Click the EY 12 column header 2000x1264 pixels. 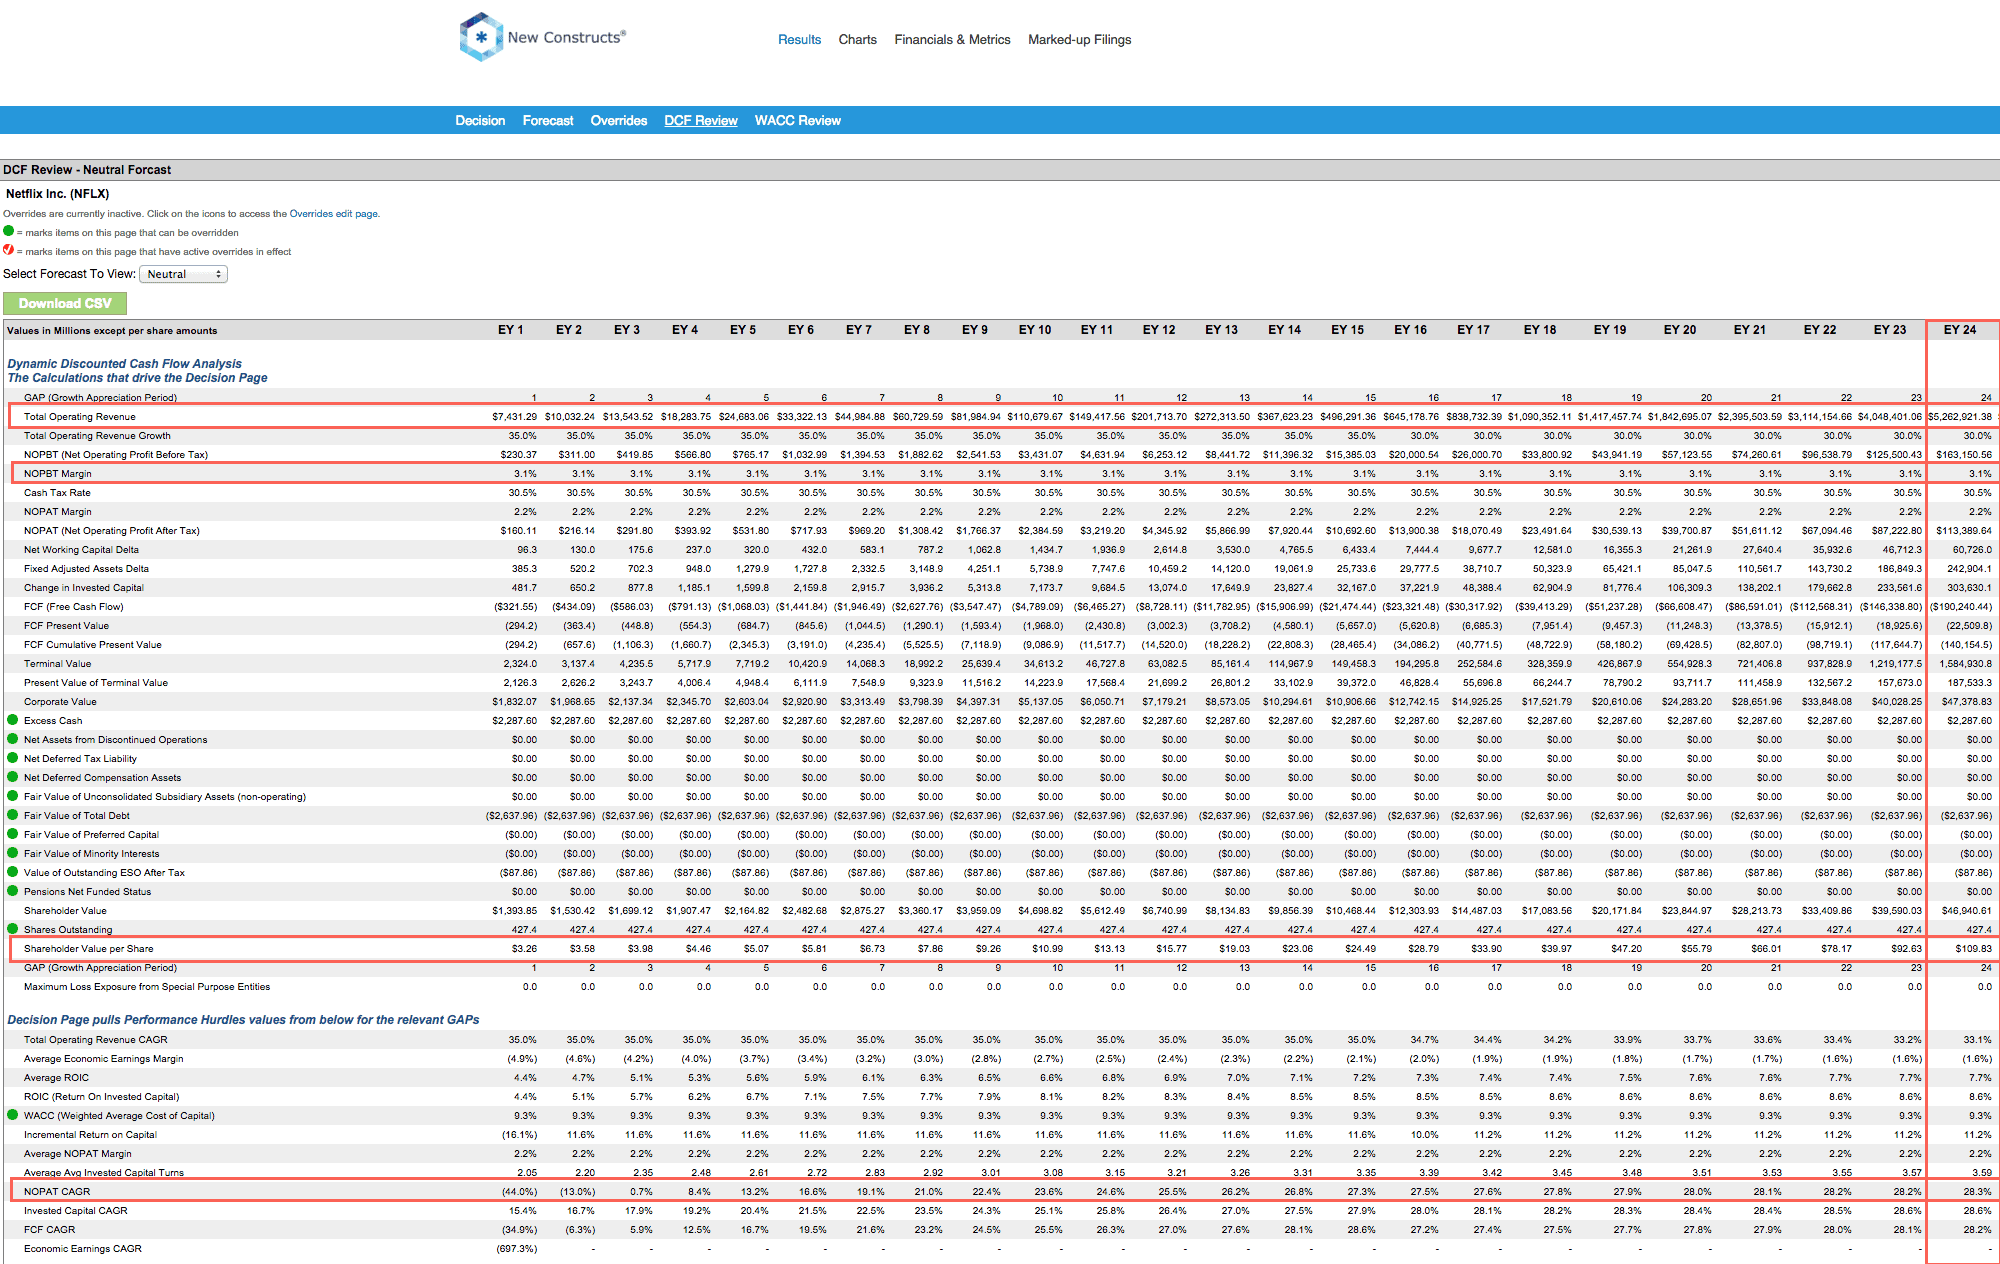click(x=1159, y=330)
